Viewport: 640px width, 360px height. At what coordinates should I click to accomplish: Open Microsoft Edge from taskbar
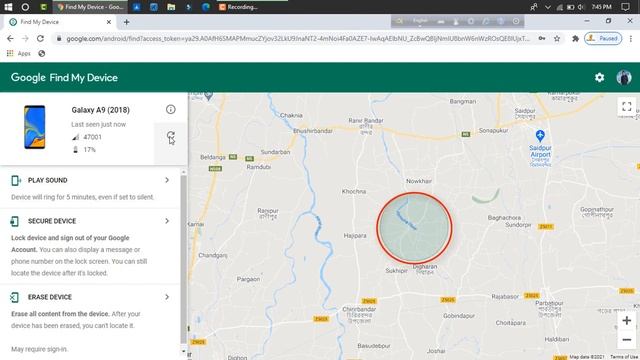(206, 7)
